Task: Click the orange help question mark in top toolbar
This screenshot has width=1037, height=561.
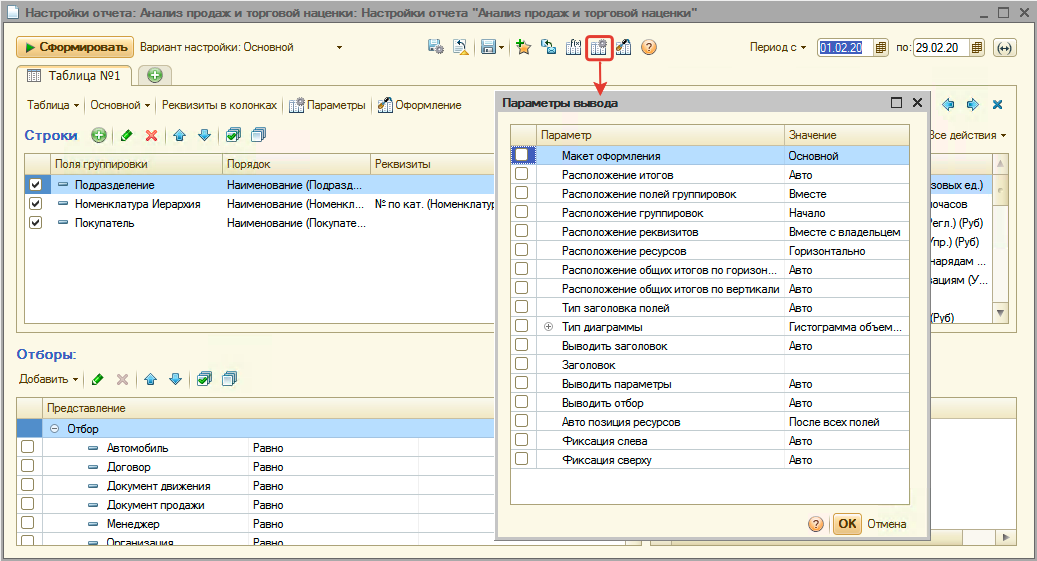Action: tap(649, 47)
